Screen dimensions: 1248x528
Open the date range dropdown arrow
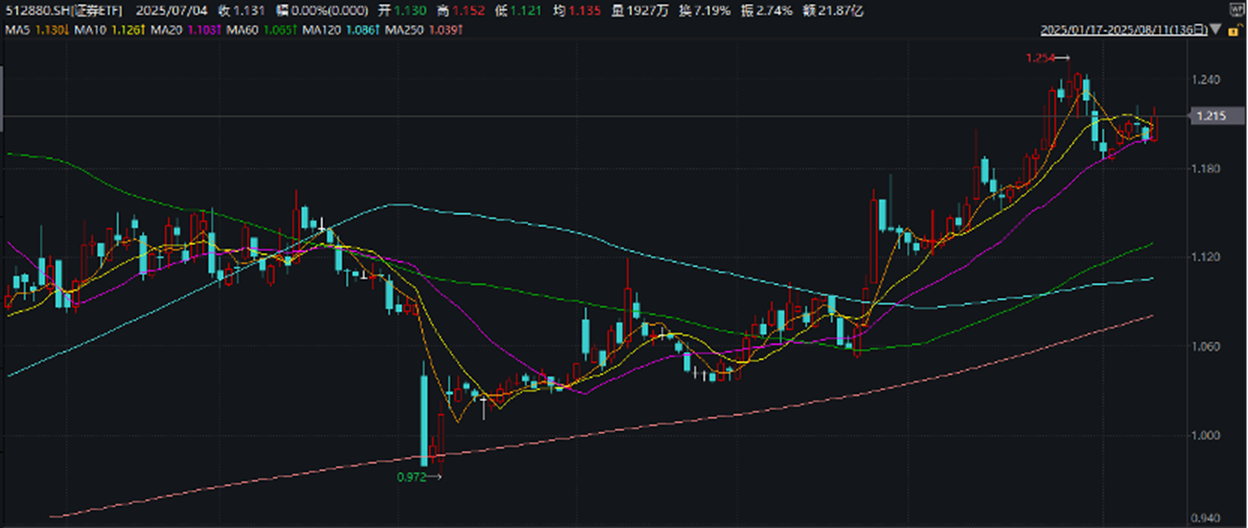coord(1215,31)
